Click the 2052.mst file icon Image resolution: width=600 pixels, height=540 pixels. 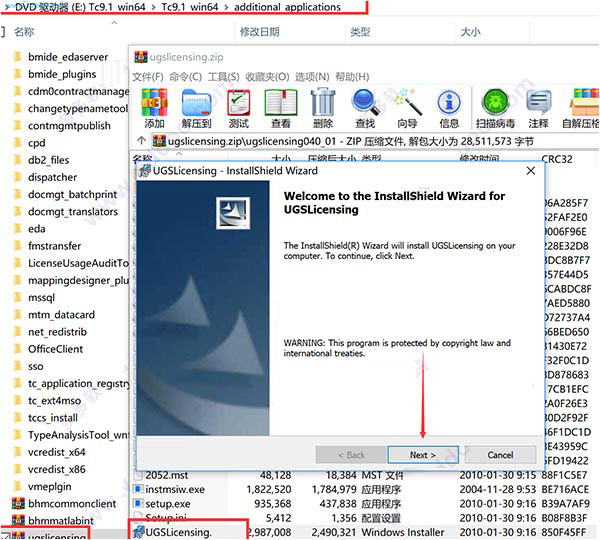pos(138,475)
